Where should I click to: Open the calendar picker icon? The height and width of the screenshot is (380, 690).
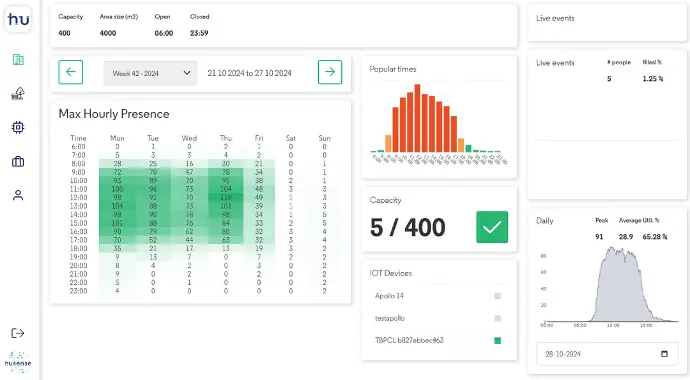click(664, 354)
